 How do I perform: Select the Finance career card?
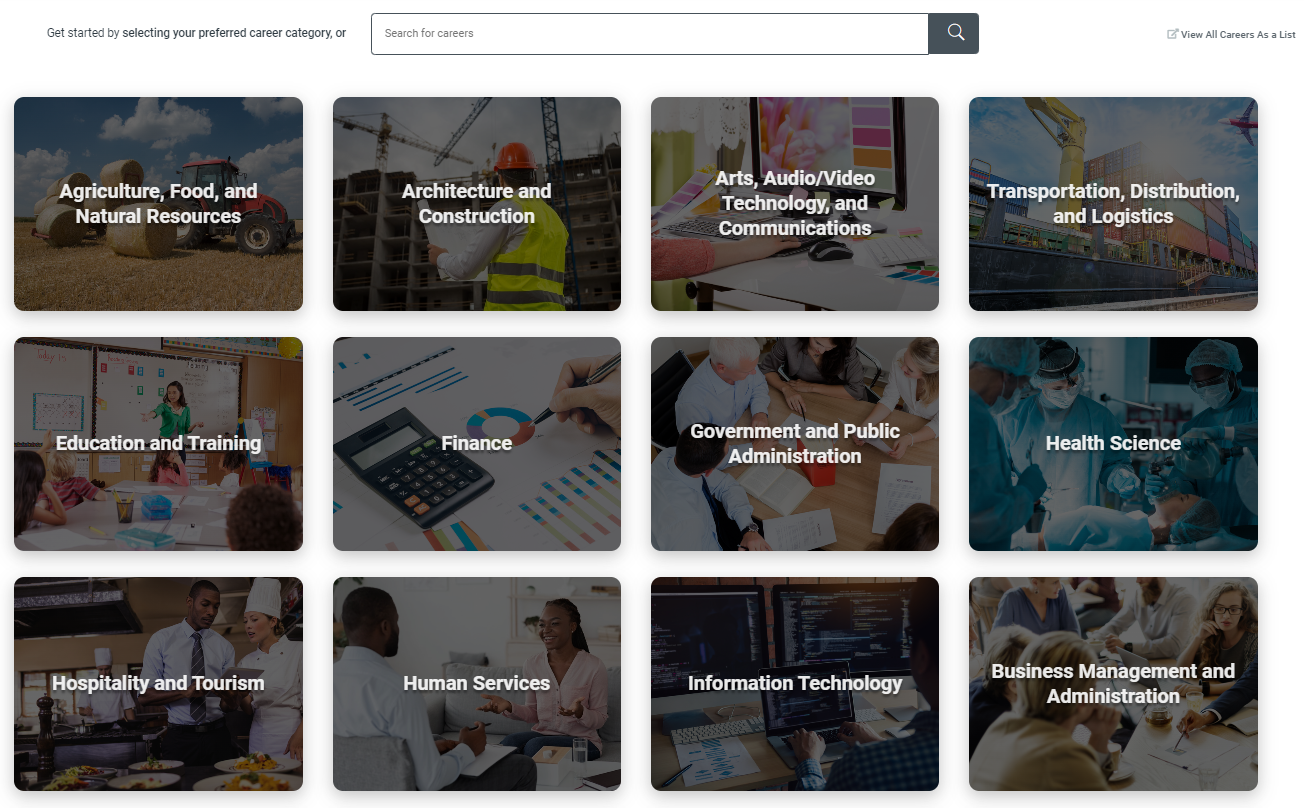477,444
